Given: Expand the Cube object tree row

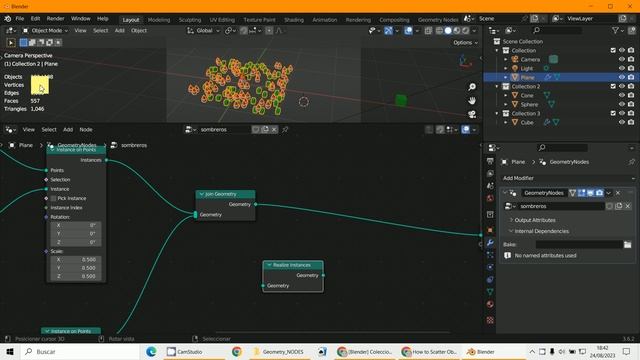Looking at the screenshot, I should (x=506, y=122).
